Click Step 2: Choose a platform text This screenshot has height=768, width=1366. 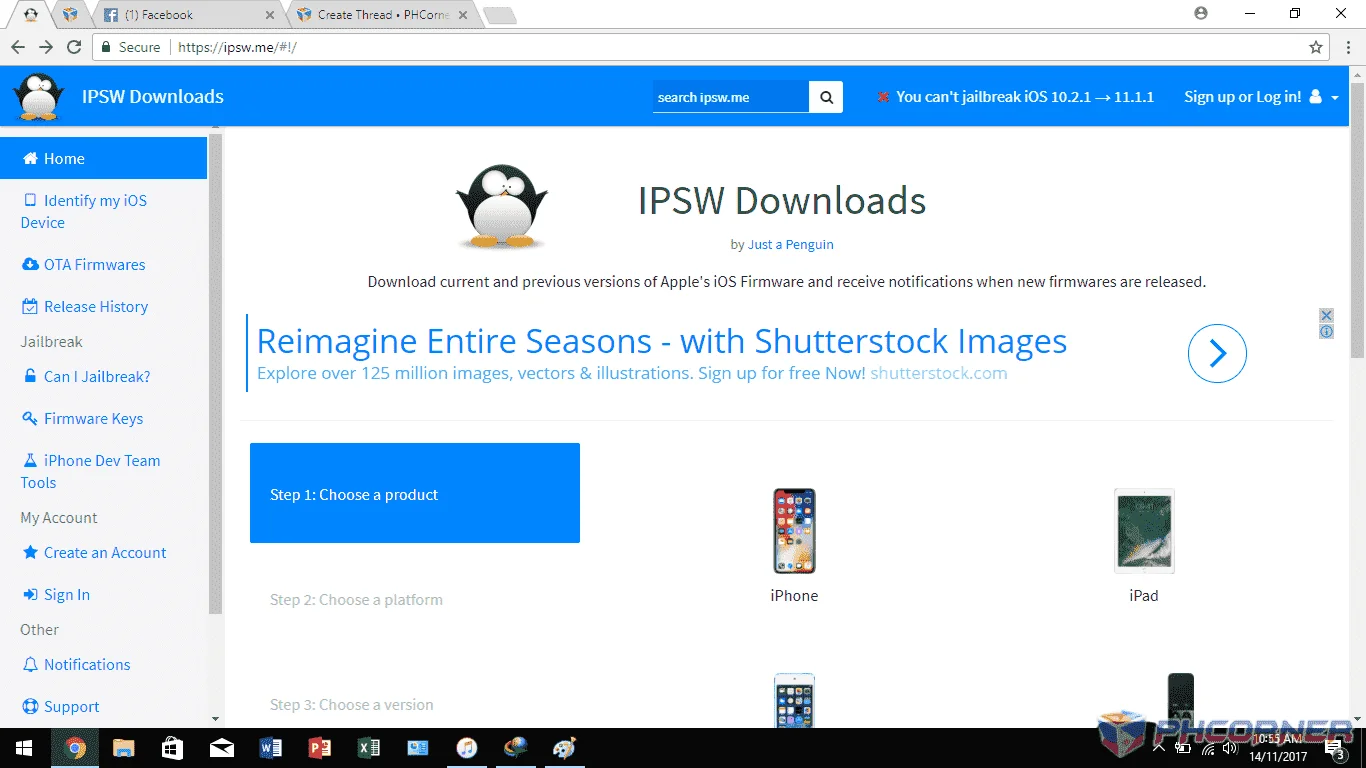[356, 600]
